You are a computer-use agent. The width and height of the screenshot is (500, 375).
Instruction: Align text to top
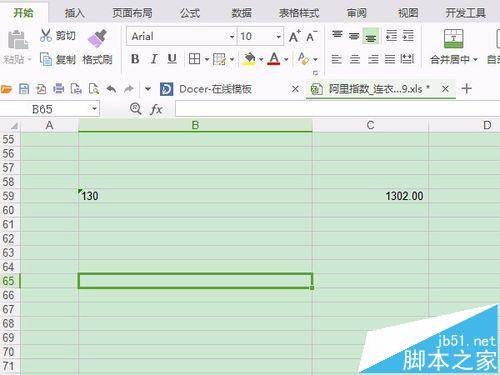[337, 35]
